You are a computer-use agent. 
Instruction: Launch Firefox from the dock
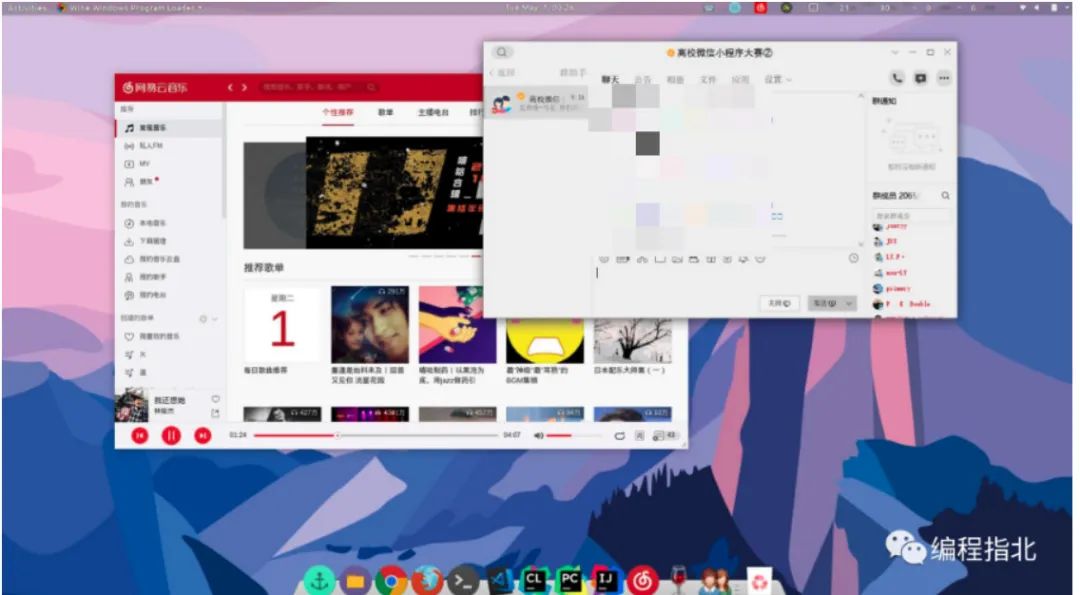427,581
